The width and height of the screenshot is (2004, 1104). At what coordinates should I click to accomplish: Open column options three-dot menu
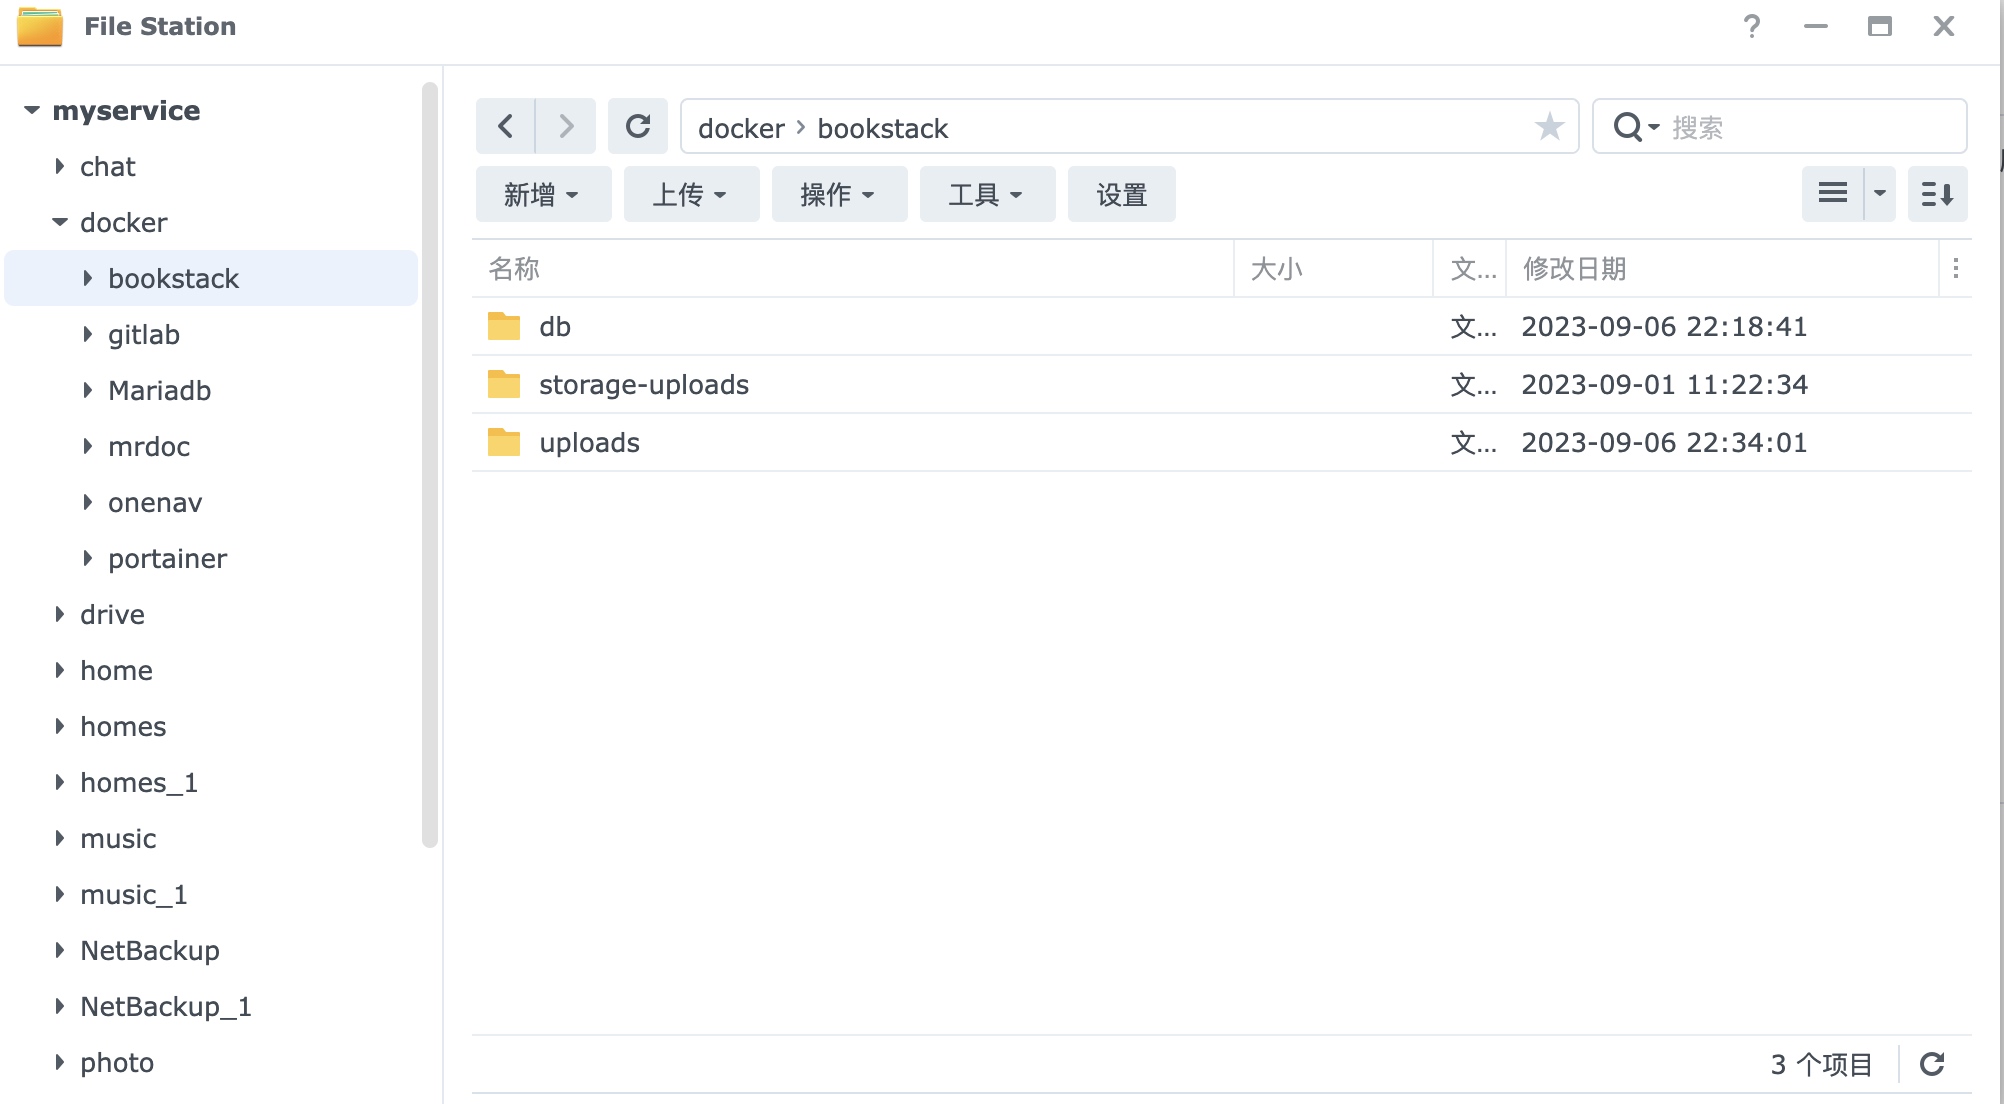[1955, 268]
